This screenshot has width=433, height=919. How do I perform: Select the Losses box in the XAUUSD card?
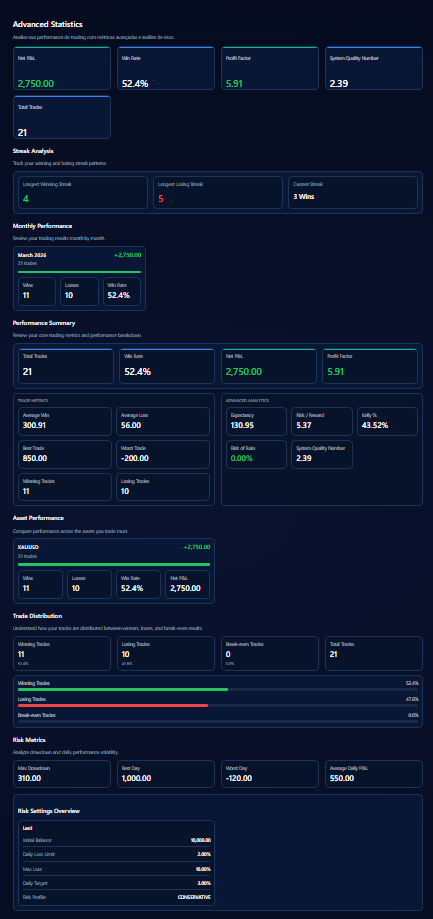click(x=90, y=584)
